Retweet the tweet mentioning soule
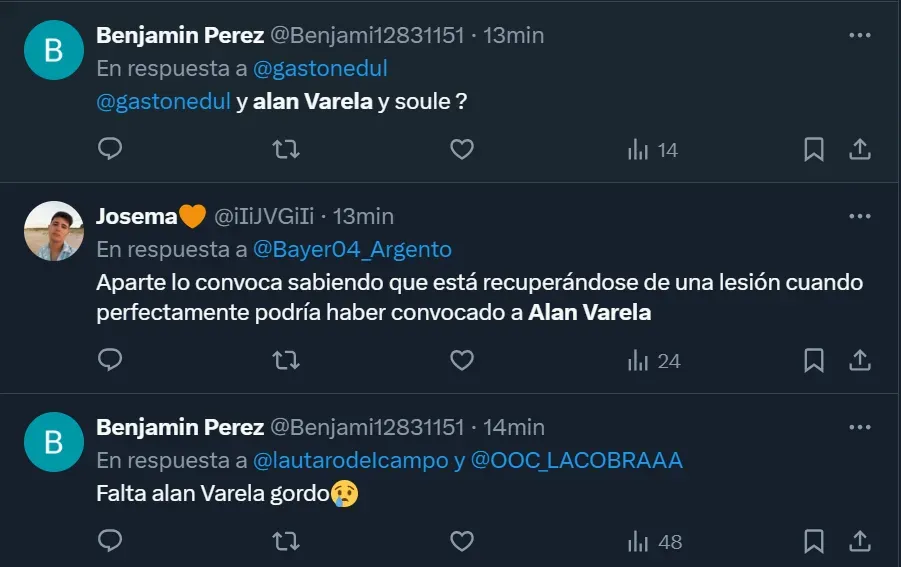 [x=286, y=150]
